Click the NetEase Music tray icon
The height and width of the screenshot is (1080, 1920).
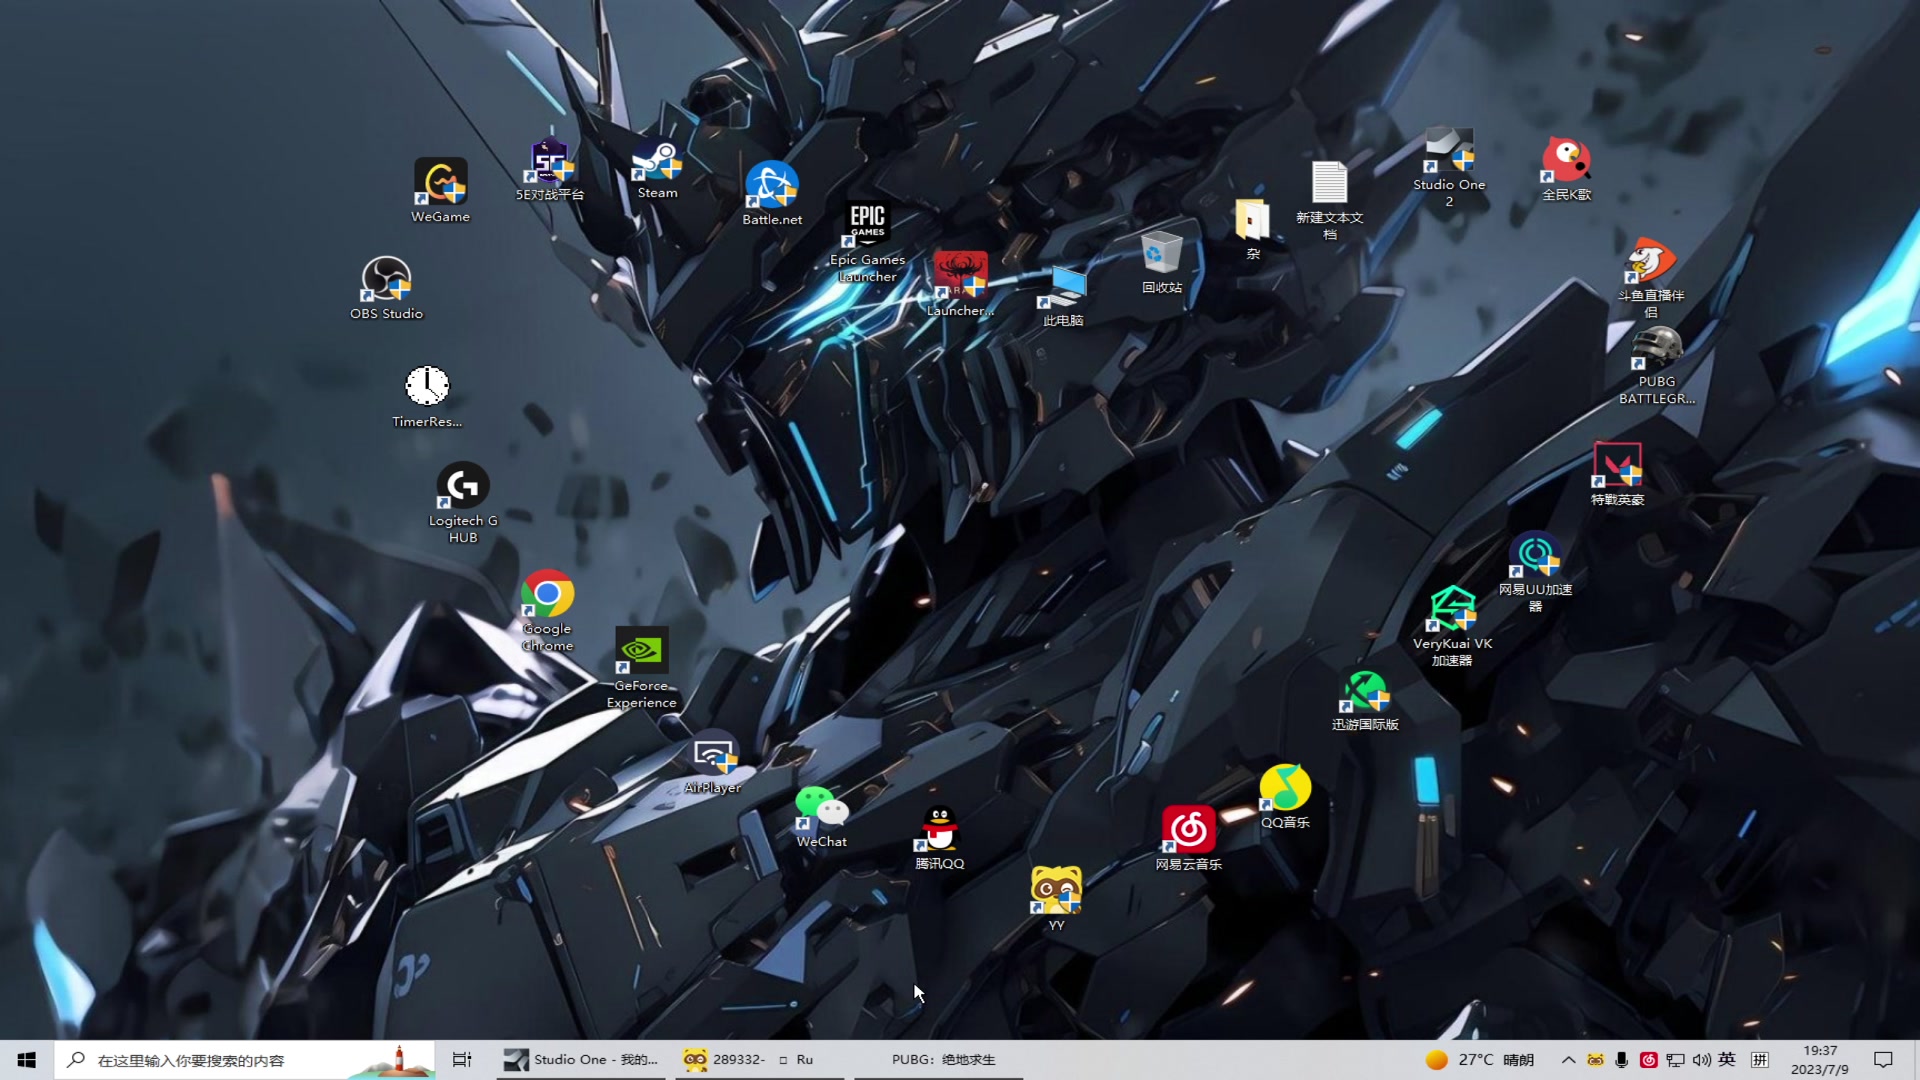1649,1060
